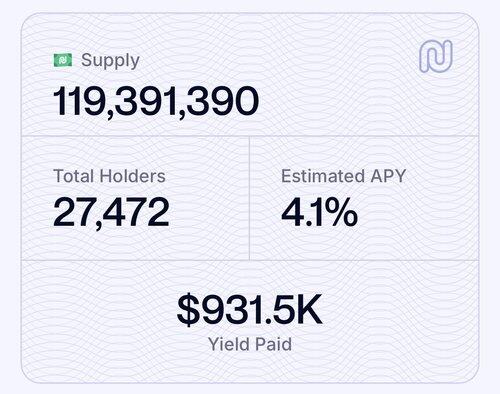Click the $931.5K yield amount
The height and width of the screenshot is (394, 500).
[x=250, y=309]
